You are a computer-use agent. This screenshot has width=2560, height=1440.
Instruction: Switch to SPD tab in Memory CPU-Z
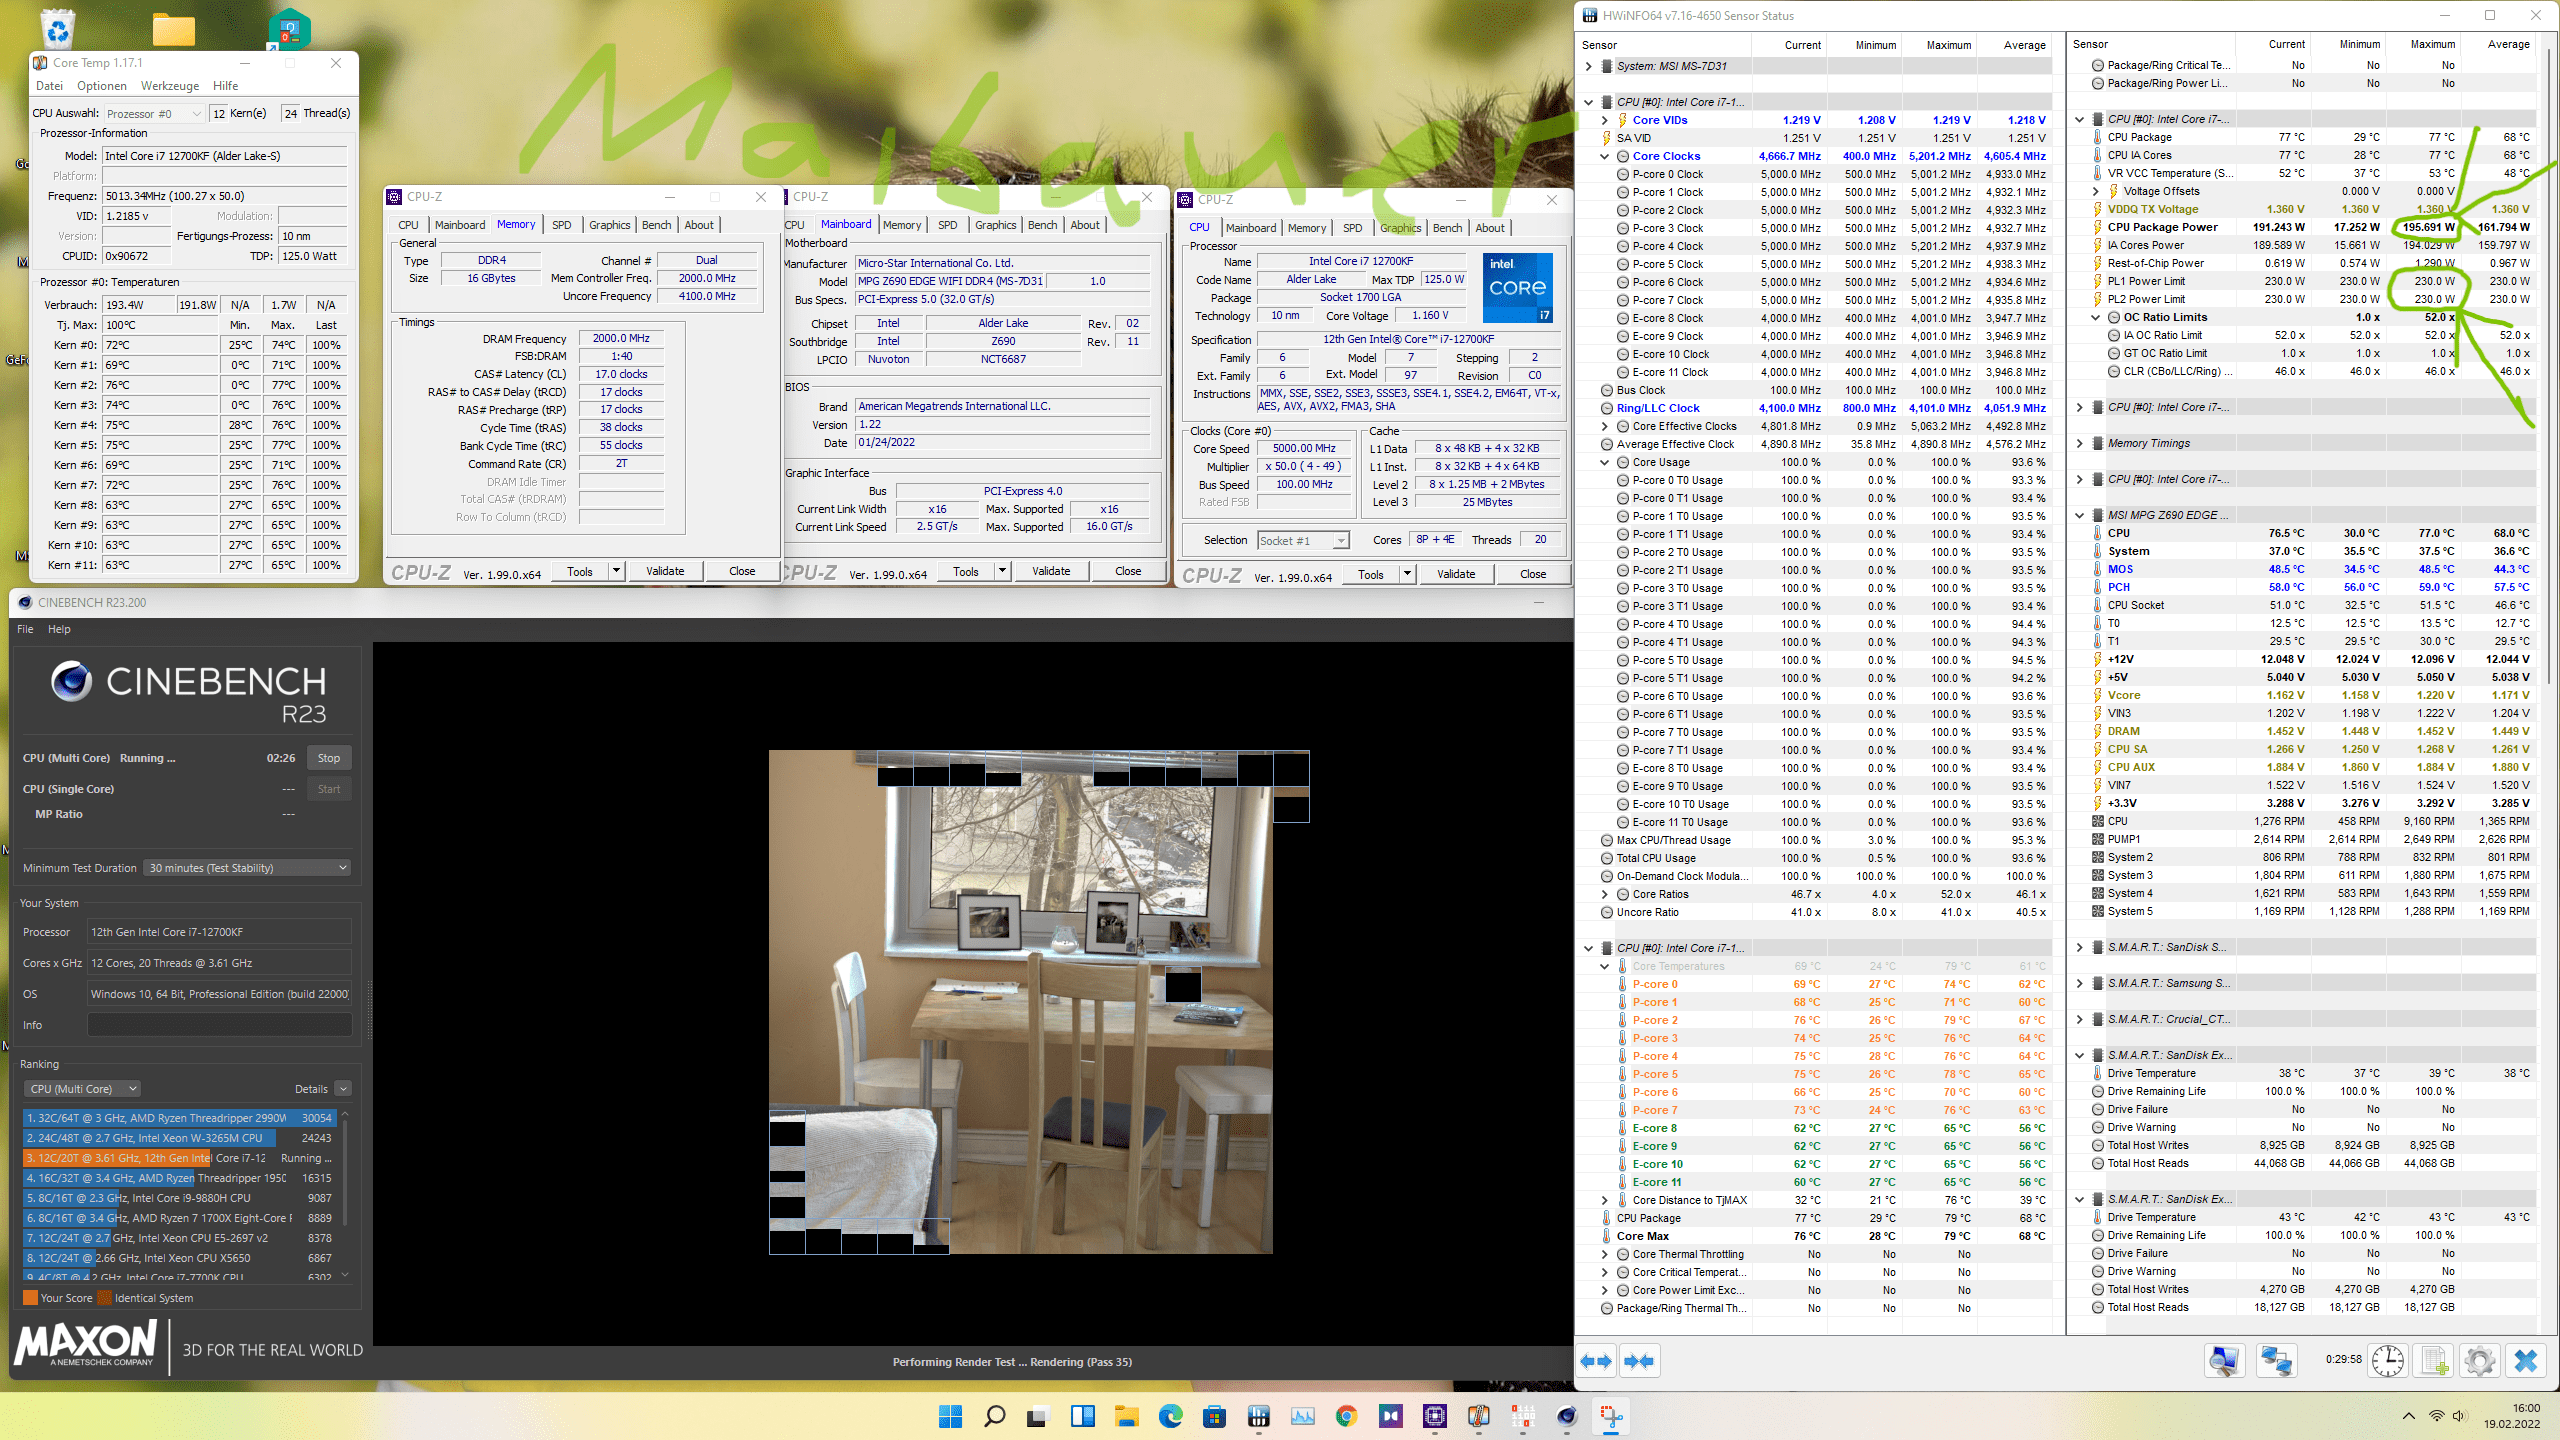(x=562, y=225)
